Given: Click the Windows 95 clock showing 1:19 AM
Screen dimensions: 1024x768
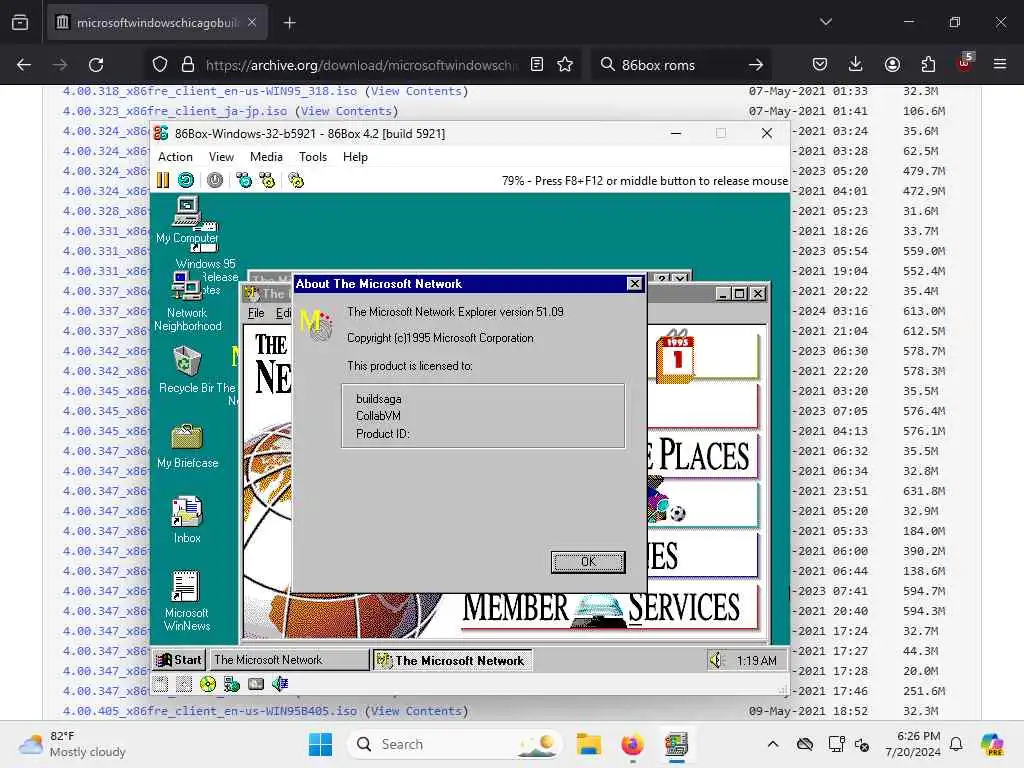Looking at the screenshot, I should point(756,660).
